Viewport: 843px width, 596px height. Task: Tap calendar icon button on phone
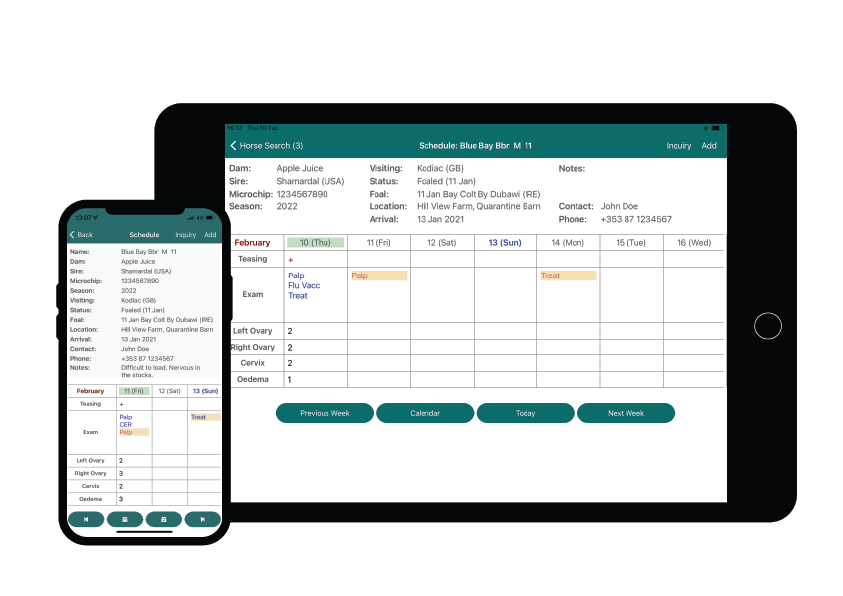tap(125, 519)
